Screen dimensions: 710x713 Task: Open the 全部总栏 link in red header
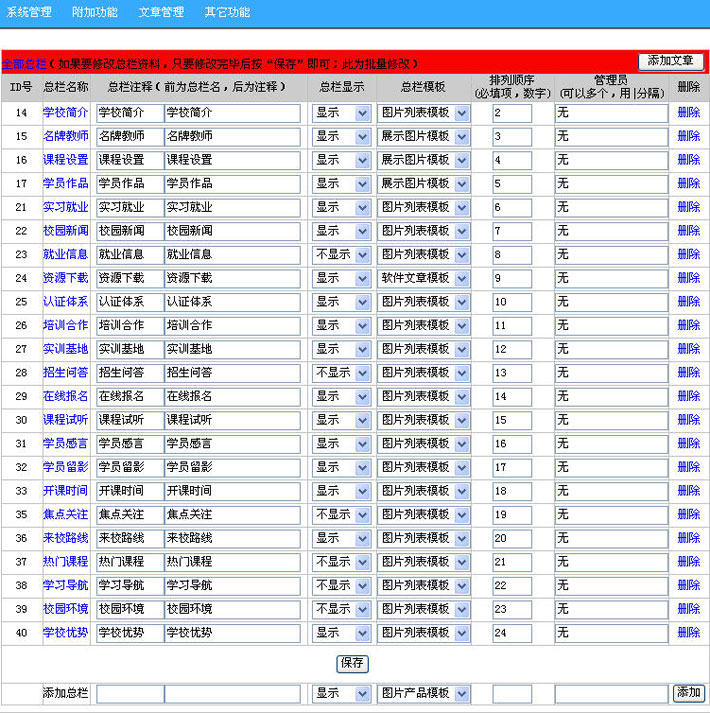pyautogui.click(x=24, y=64)
